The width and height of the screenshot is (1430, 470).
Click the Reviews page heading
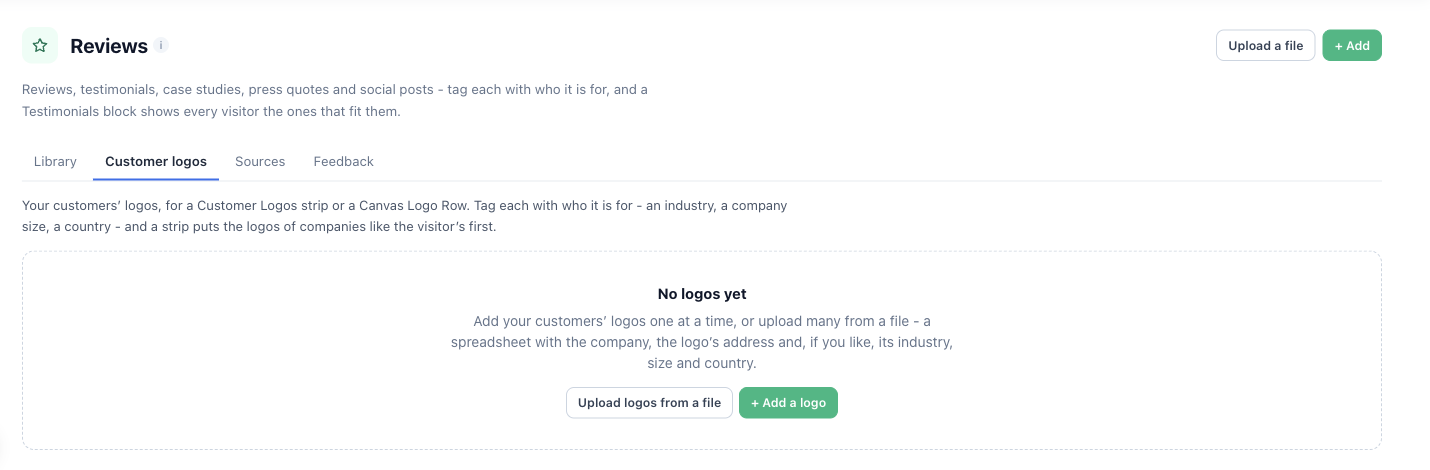[109, 46]
